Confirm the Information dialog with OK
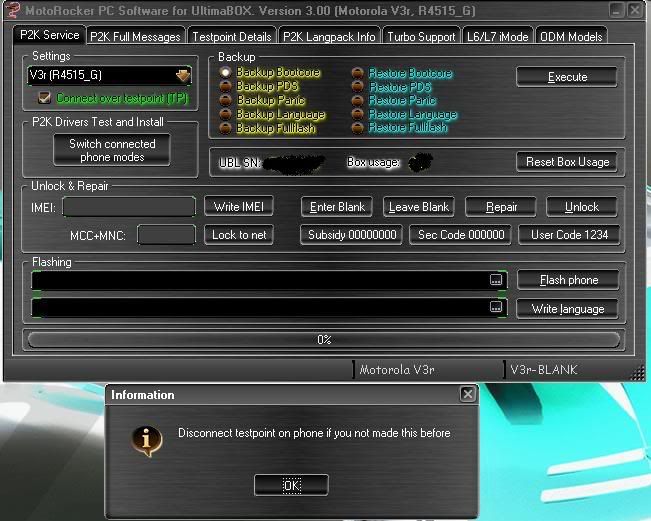Viewport: 651px width, 521px height. [x=291, y=485]
